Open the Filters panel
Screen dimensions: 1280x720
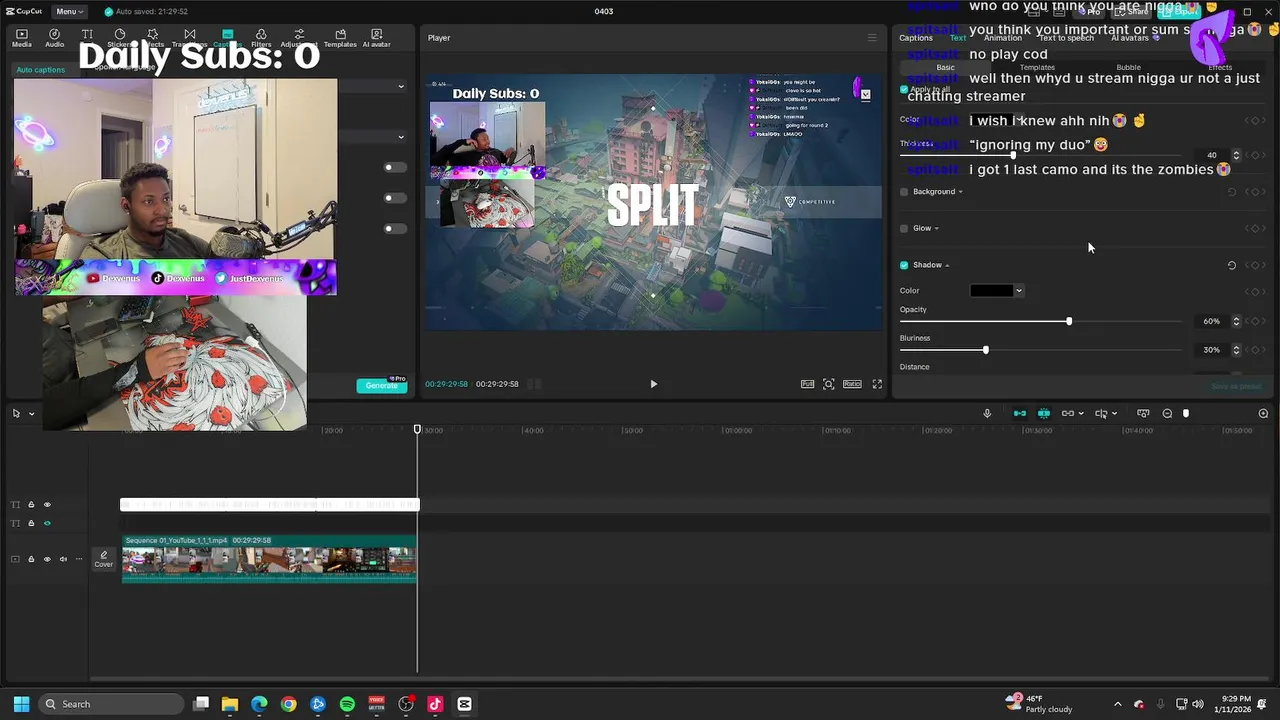261,38
